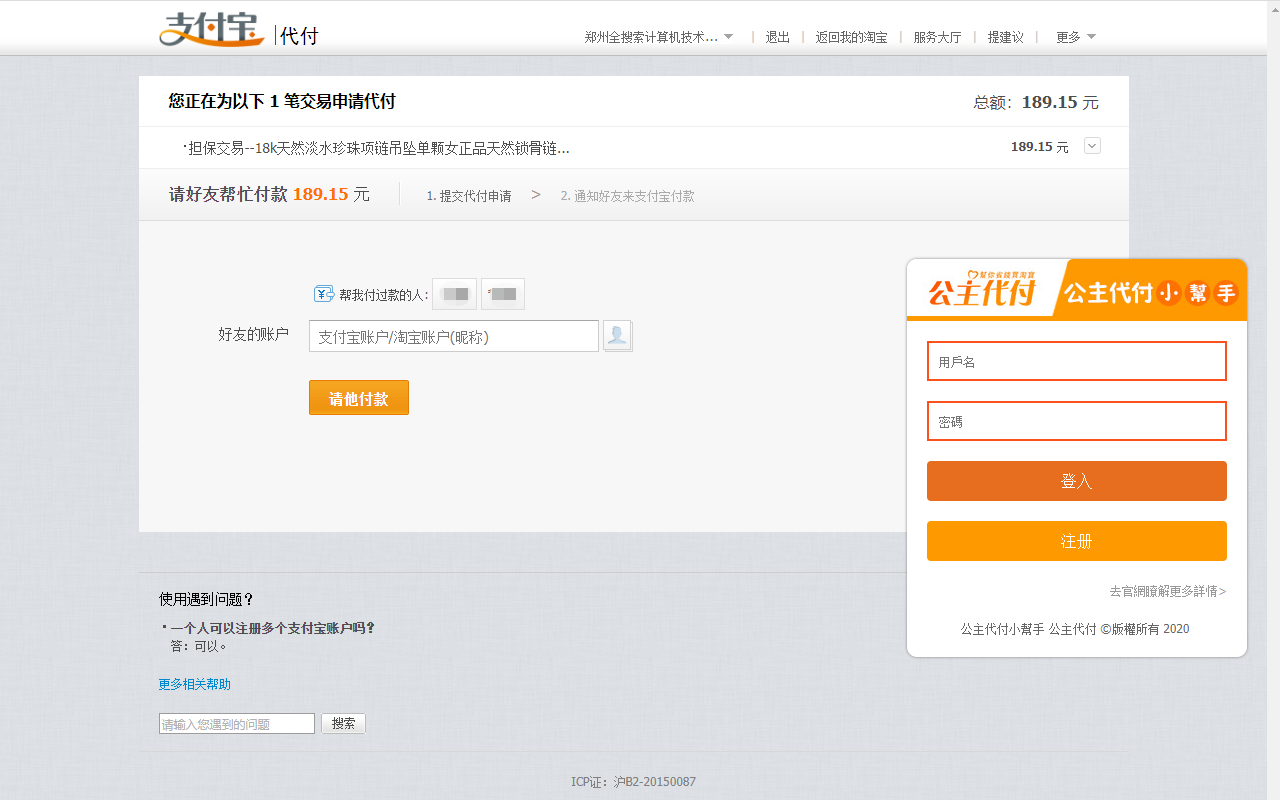This screenshot has width=1280, height=800.
Task: Focus the help question search input
Action: coord(237,723)
